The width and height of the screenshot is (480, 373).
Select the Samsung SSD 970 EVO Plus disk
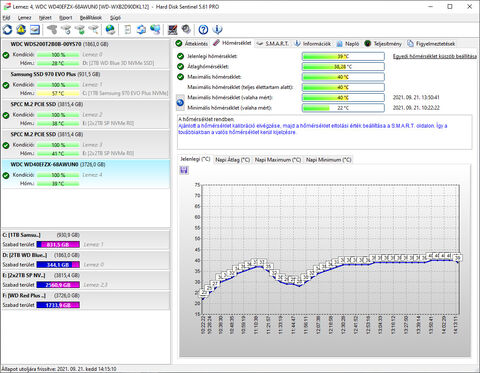coord(86,84)
